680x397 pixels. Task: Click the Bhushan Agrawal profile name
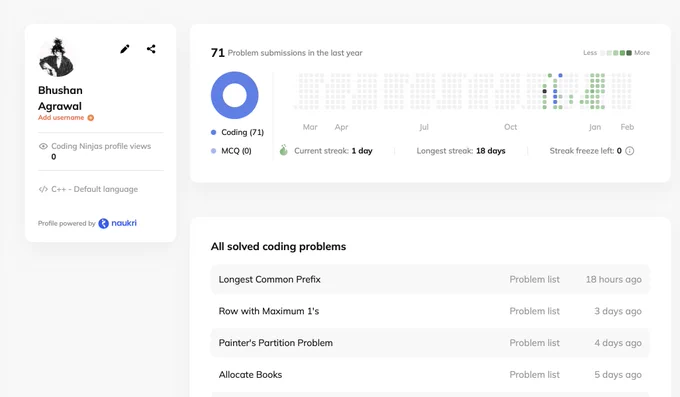(60, 98)
